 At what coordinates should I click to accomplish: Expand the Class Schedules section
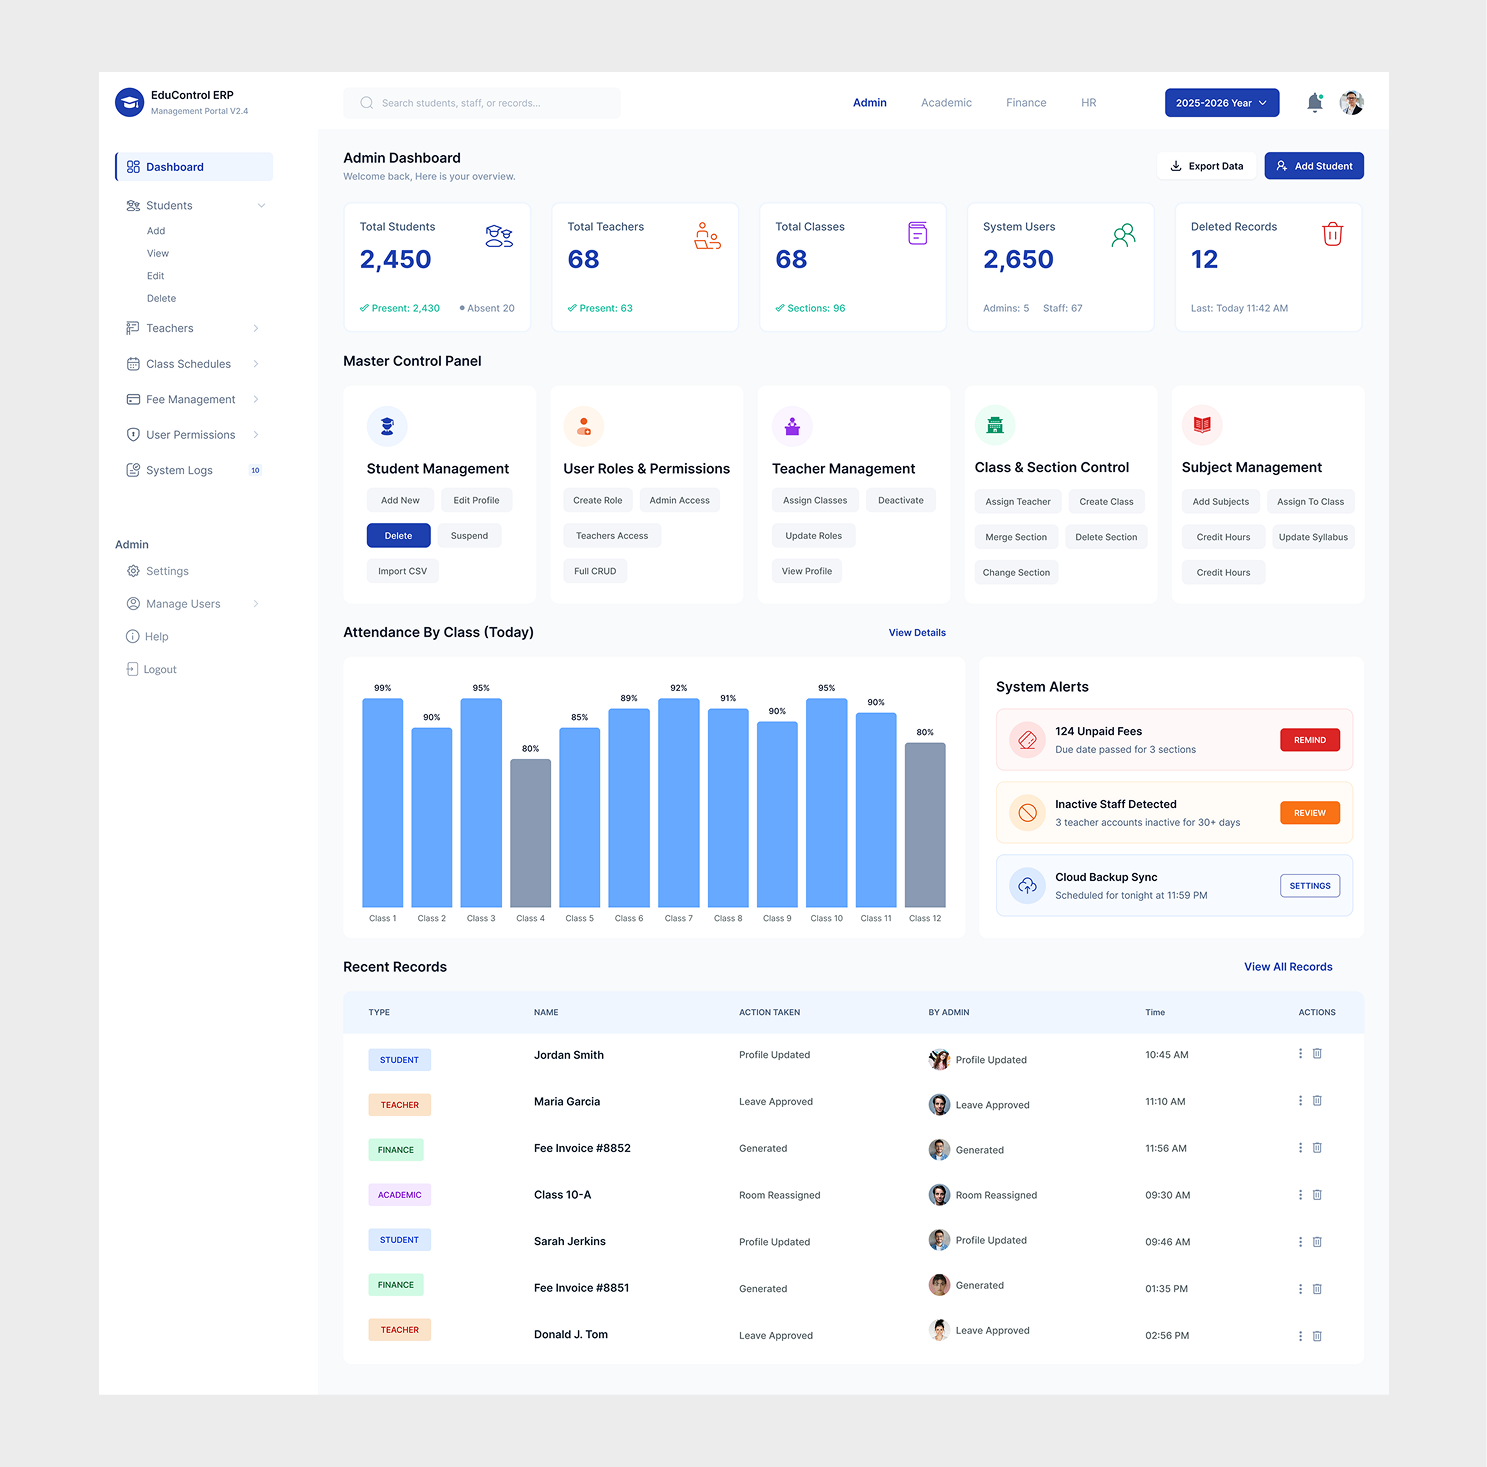[256, 364]
